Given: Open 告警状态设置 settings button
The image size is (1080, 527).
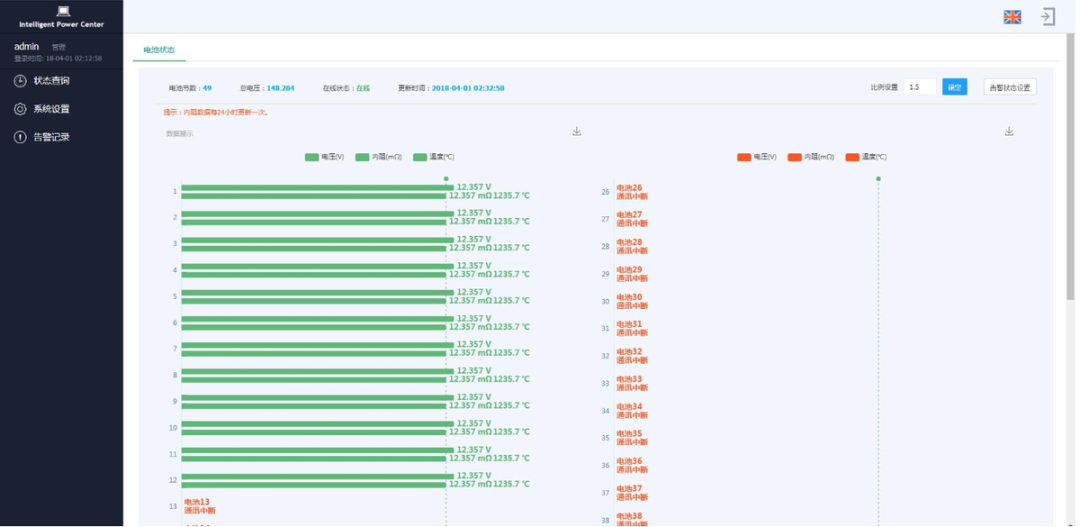Looking at the screenshot, I should pos(1009,87).
